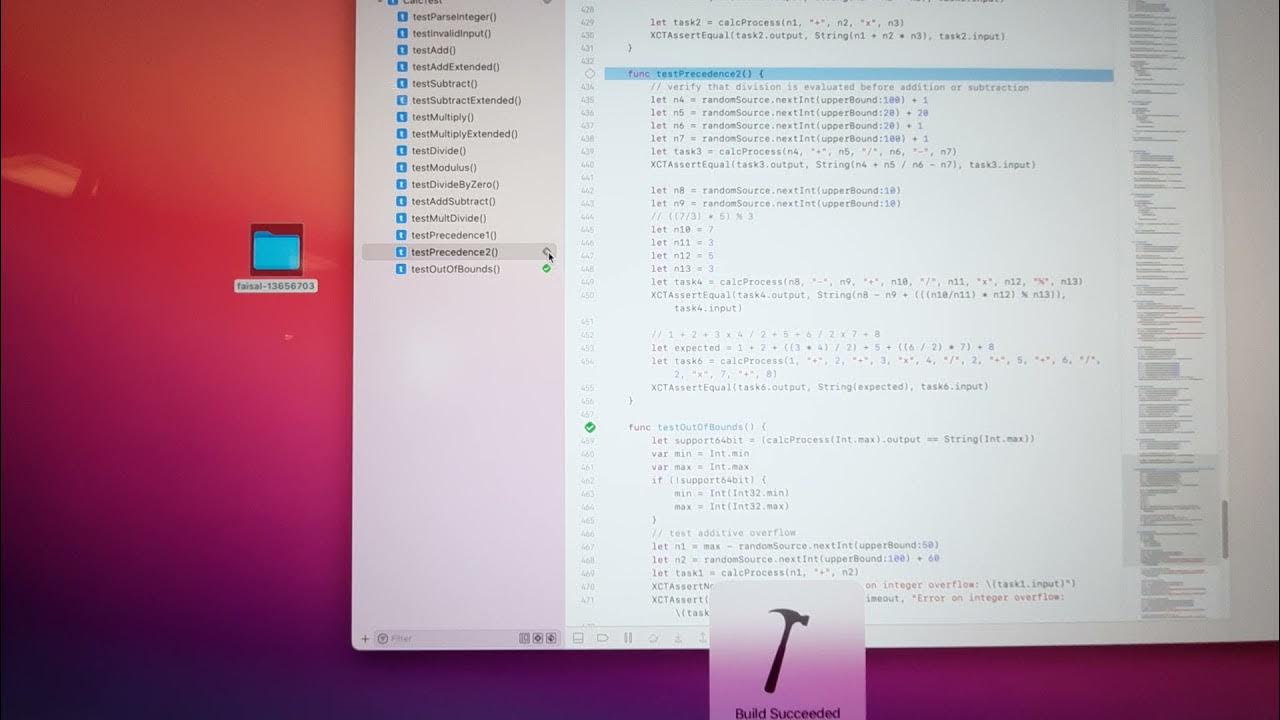Open testMultDivide() in test navigator
The width and height of the screenshot is (1280, 720).
point(449,218)
